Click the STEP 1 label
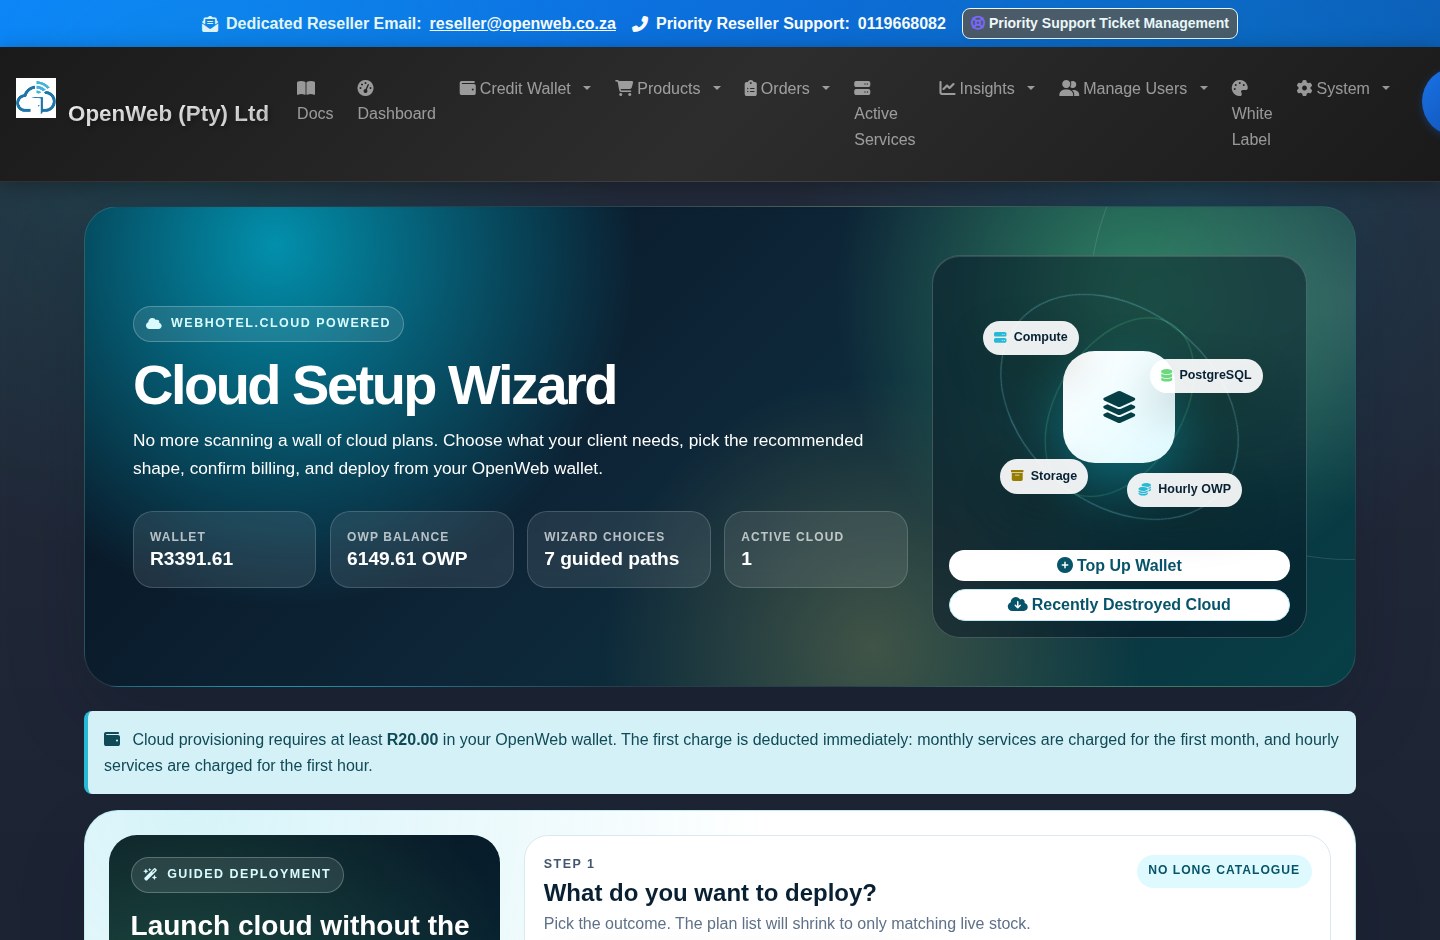The image size is (1440, 940). point(569,864)
